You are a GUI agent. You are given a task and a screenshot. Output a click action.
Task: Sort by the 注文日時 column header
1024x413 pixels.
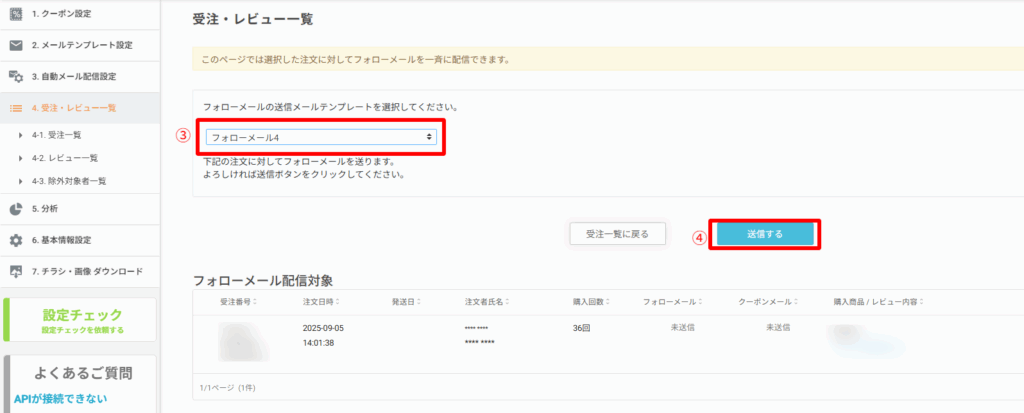pyautogui.click(x=320, y=301)
